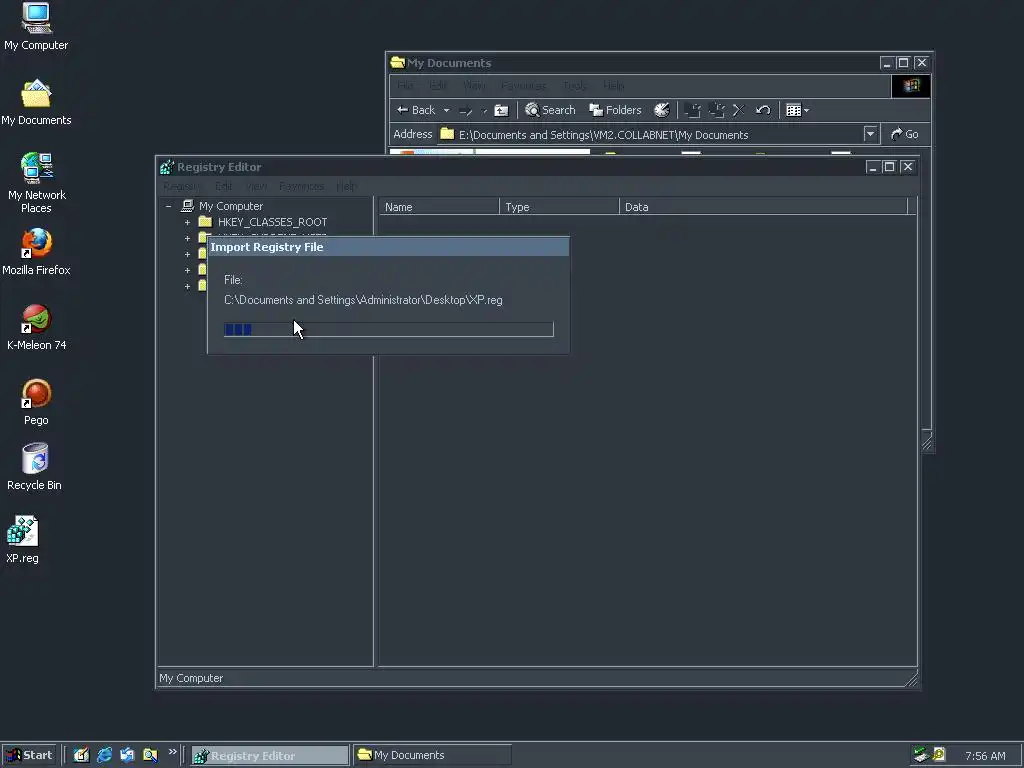The image size is (1024, 768).
Task: Open the Recycle Bin desktop icon
Action: click(35, 467)
